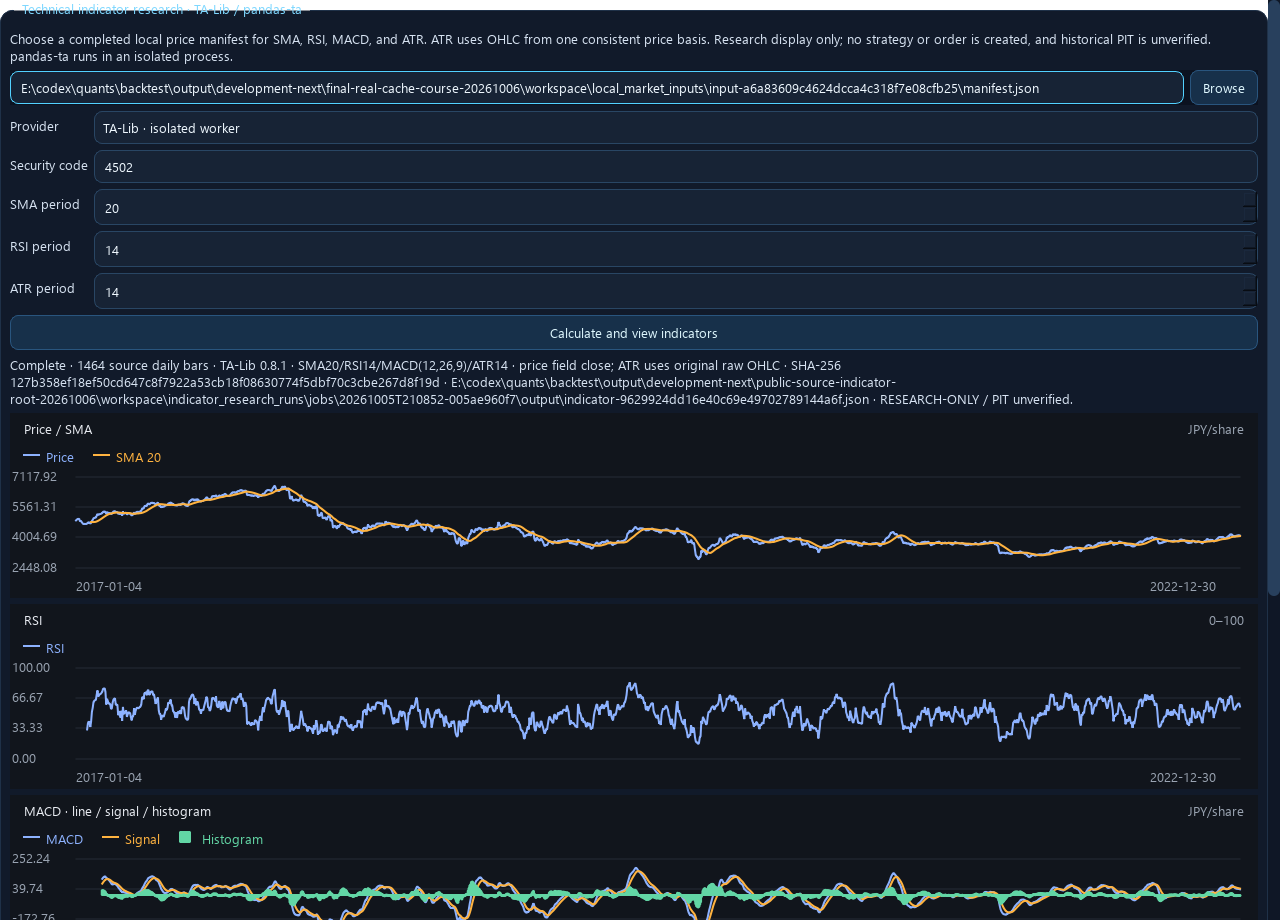The height and width of the screenshot is (920, 1280).
Task: Open the Provider TA-Lib dropdown
Action: pyautogui.click(x=675, y=128)
